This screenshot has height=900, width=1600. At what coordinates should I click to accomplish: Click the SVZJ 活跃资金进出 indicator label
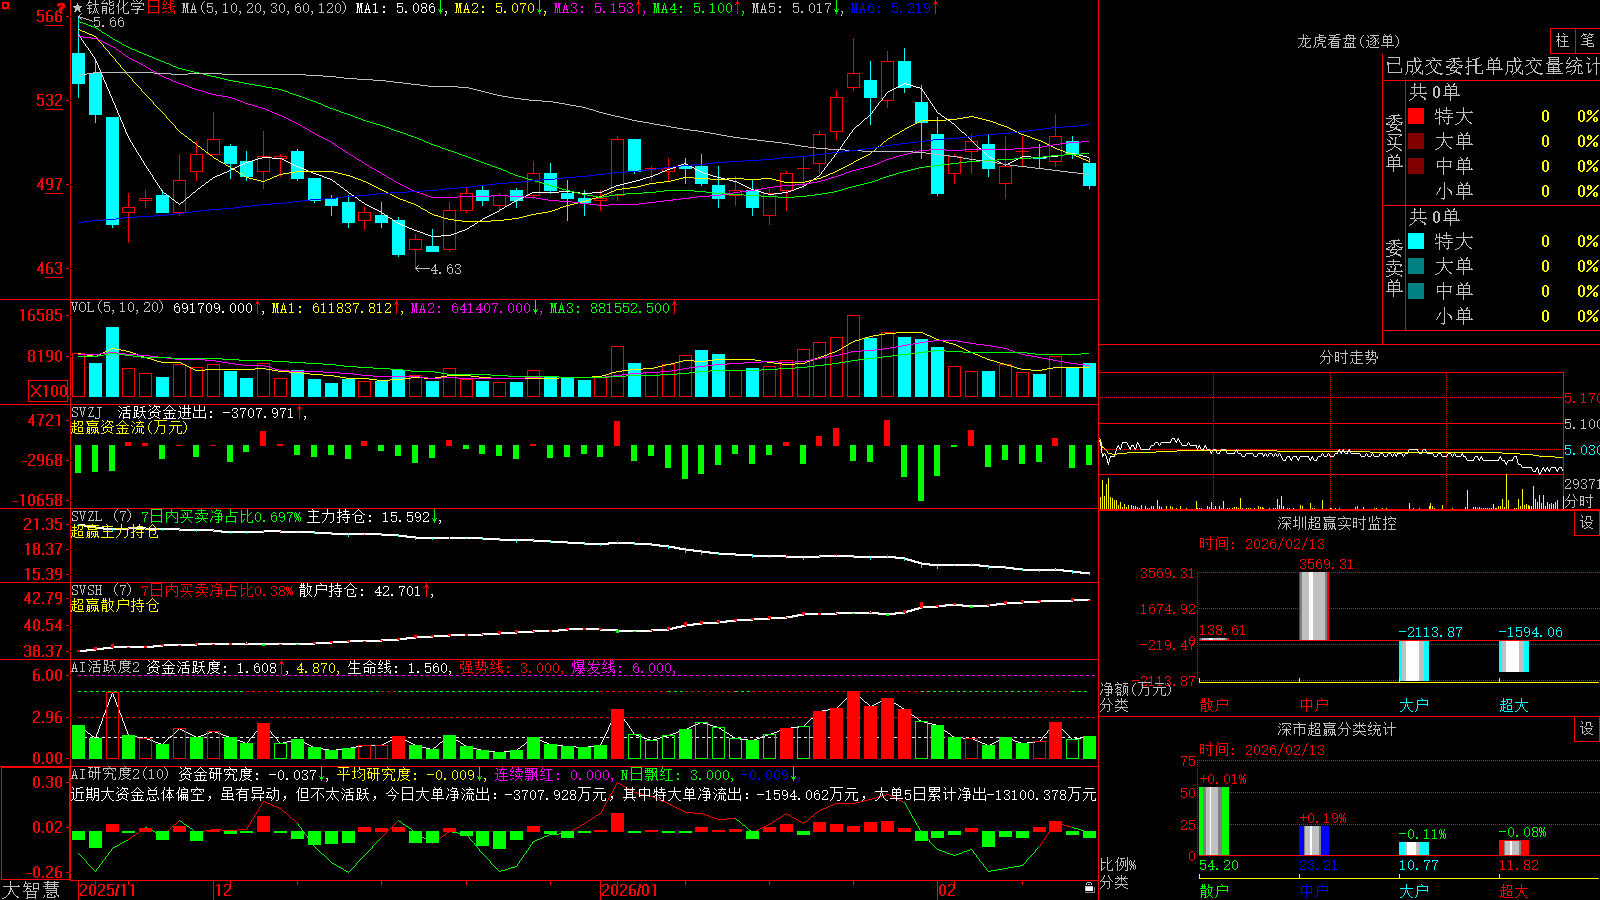click(141, 412)
